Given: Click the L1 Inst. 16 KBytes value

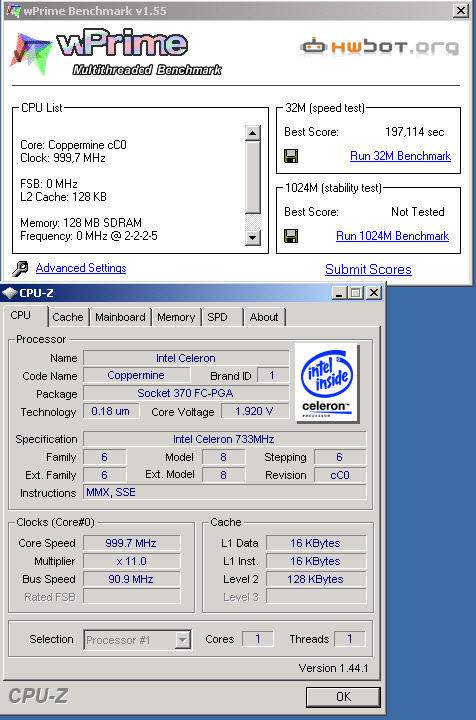Looking at the screenshot, I should [316, 562].
